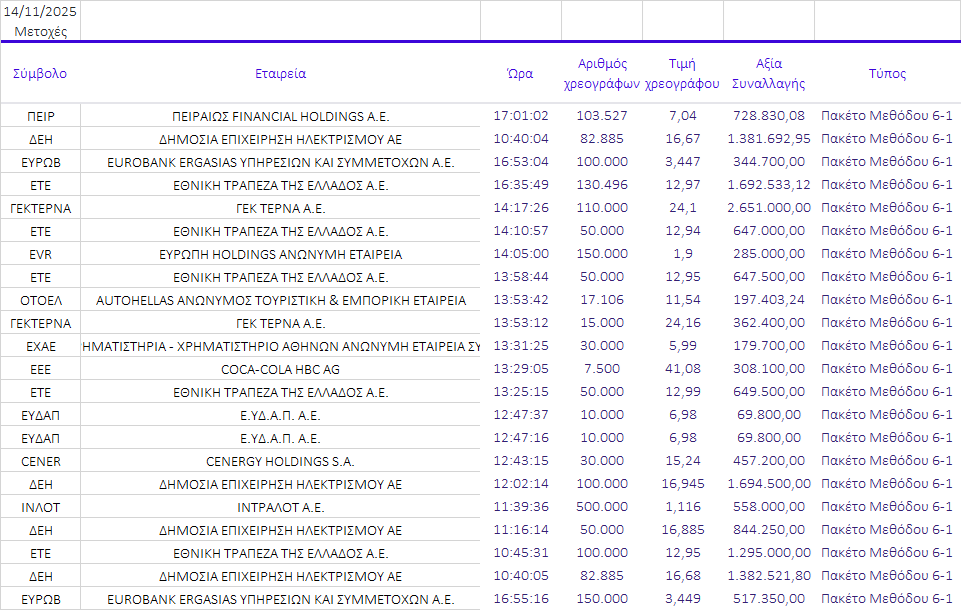Click the 2.651.000,00 transaction value cell
The image size is (961, 610).
pyautogui.click(x=768, y=208)
